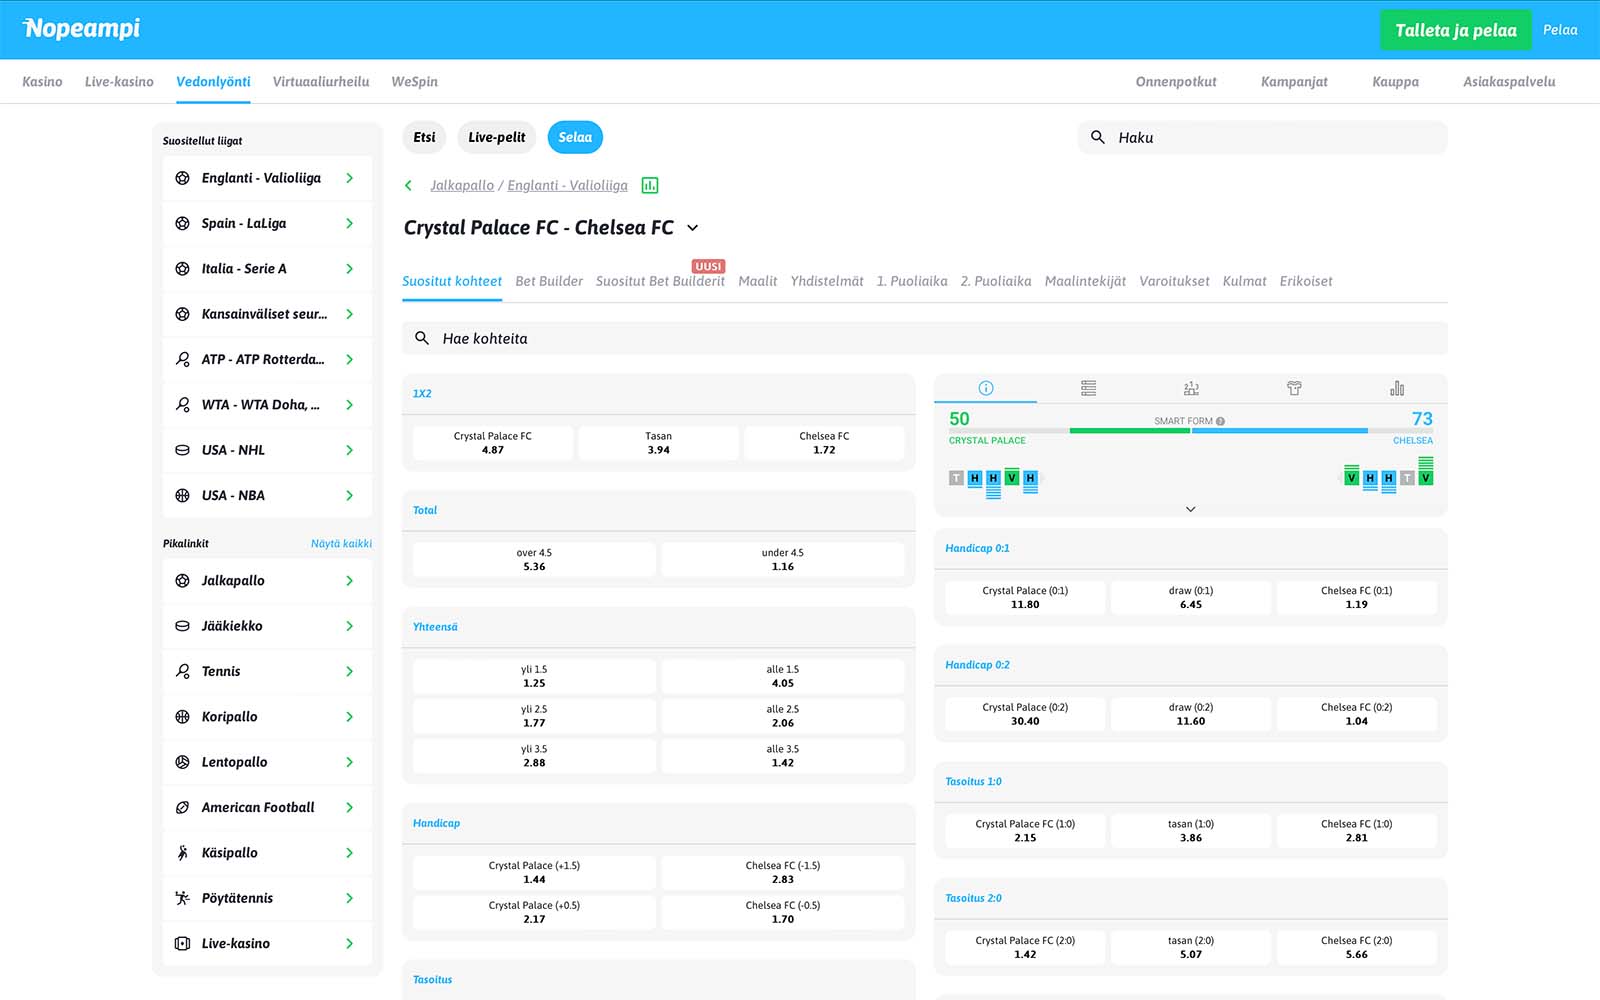This screenshot has height=1000, width=1600.
Task: Show the standings podium icon tab
Action: click(x=1191, y=388)
